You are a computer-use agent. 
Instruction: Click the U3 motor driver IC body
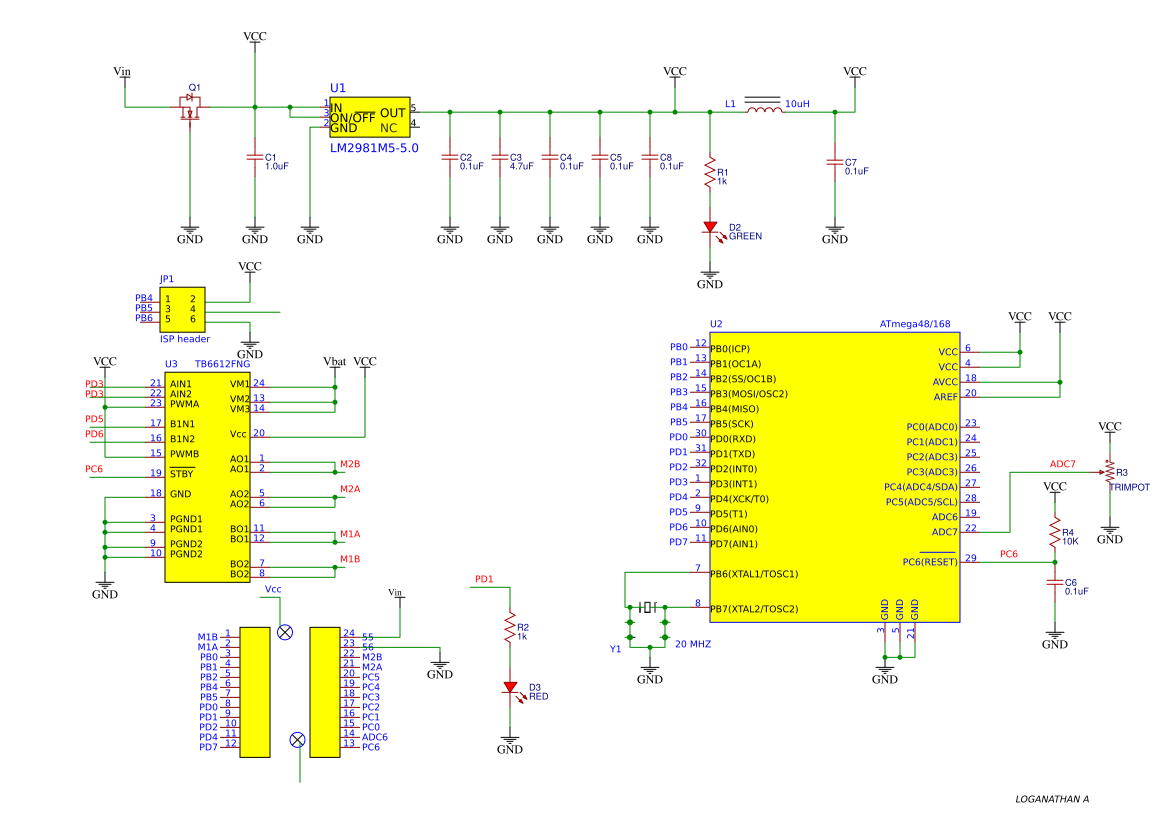click(x=207, y=477)
